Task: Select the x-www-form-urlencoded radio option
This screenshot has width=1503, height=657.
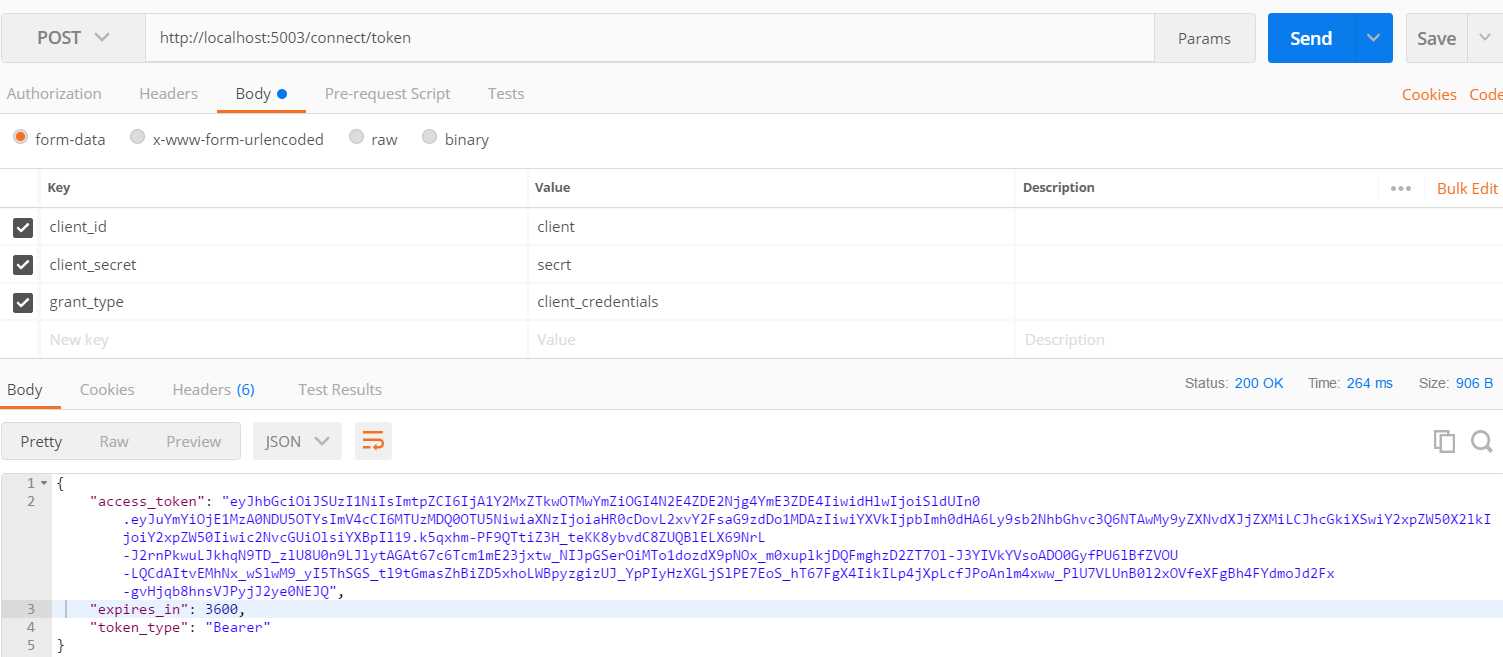Action: click(138, 138)
